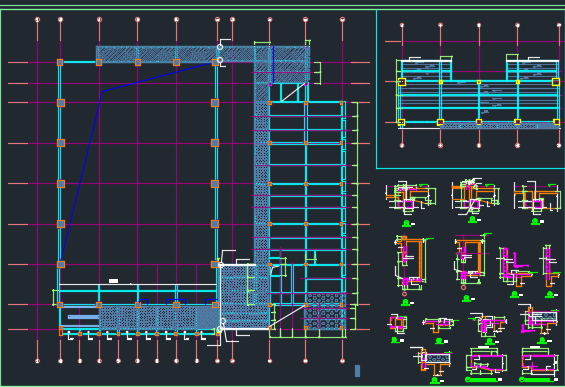Click the circular-patterned hatch block at right wing's bottom
Screen dimensions: 565x387
point(325,311)
